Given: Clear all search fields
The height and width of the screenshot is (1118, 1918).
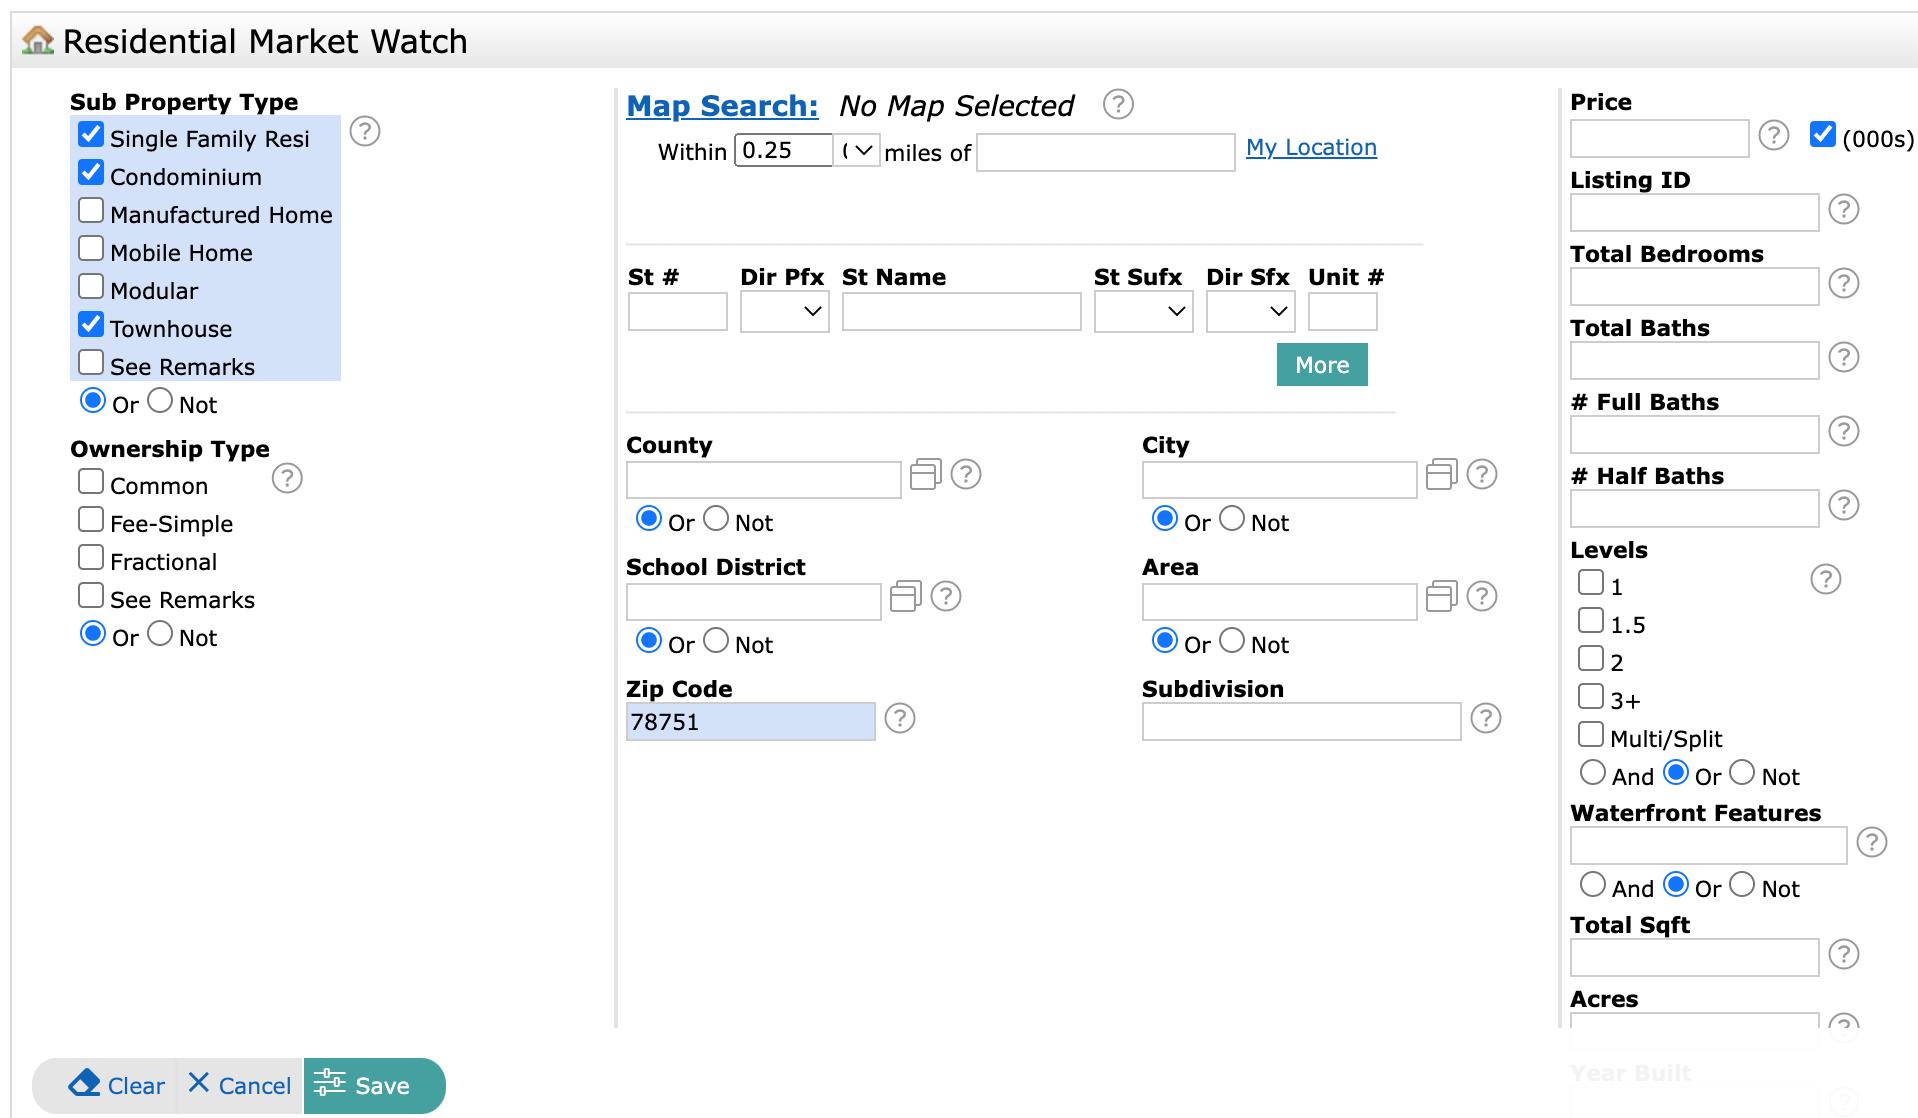Looking at the screenshot, I should point(117,1085).
